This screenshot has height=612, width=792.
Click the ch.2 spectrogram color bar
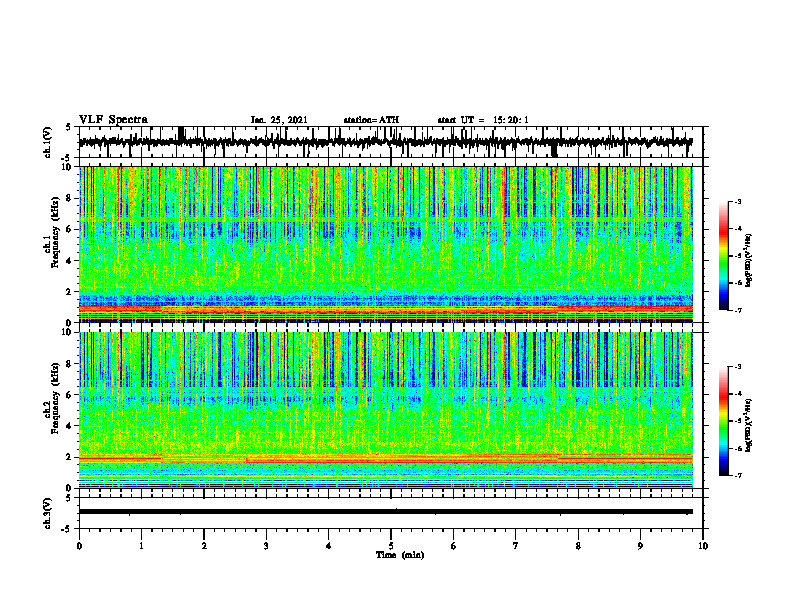coord(723,421)
